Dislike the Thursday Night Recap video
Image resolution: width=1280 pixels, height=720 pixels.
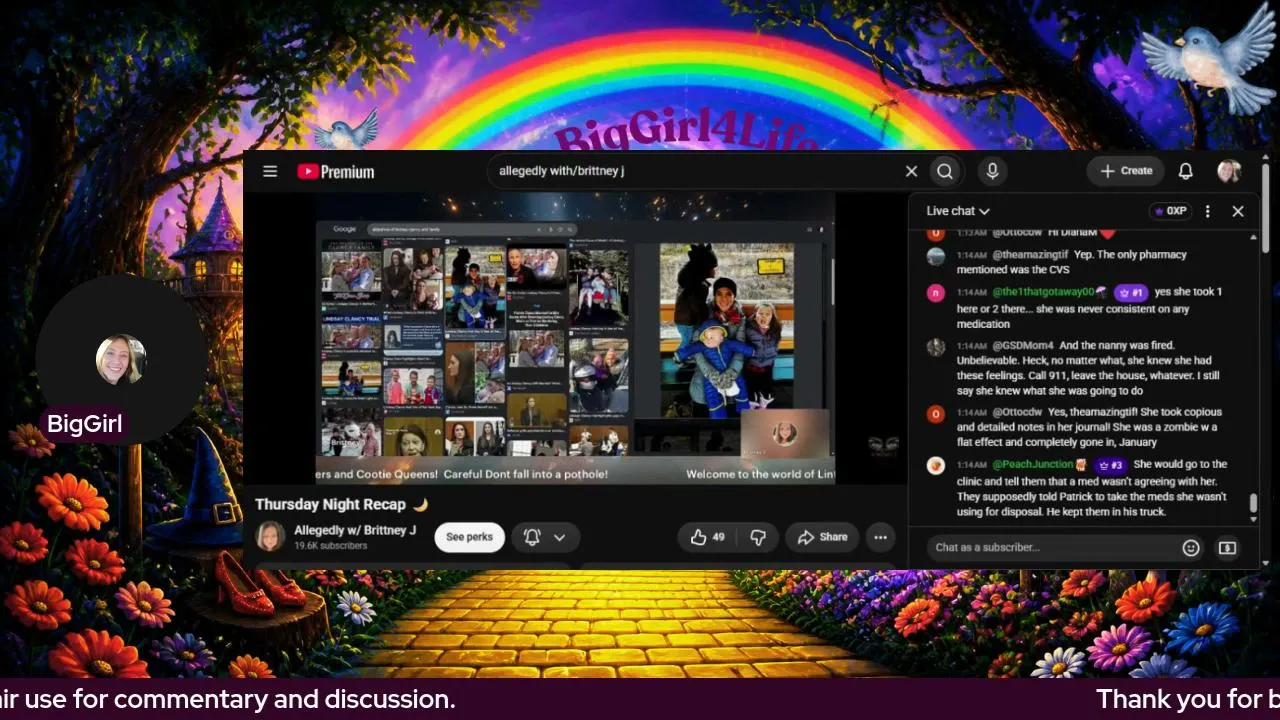758,537
